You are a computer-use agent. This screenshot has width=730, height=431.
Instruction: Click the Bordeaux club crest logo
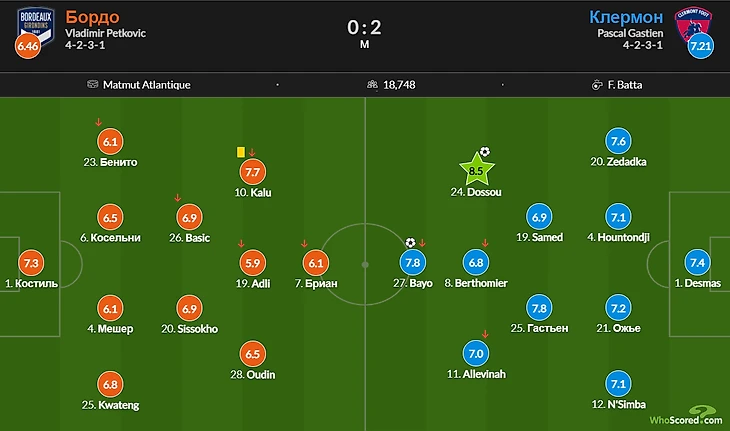pyautogui.click(x=32, y=26)
